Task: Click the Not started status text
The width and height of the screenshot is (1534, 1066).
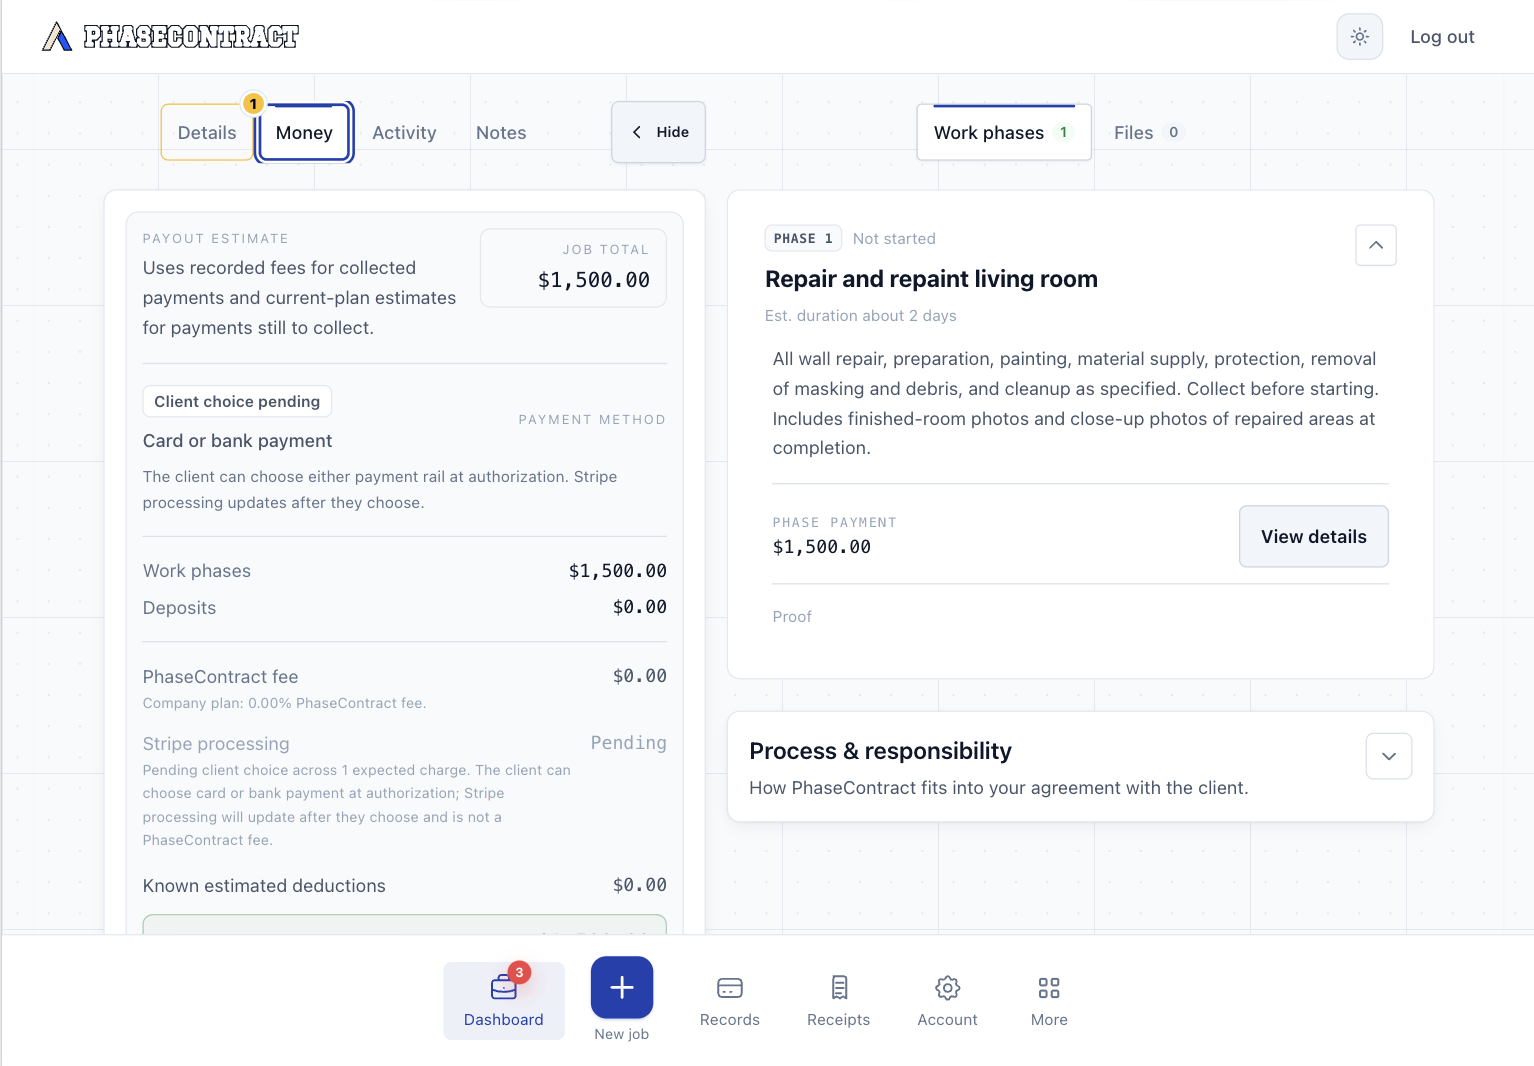Action: click(x=894, y=239)
